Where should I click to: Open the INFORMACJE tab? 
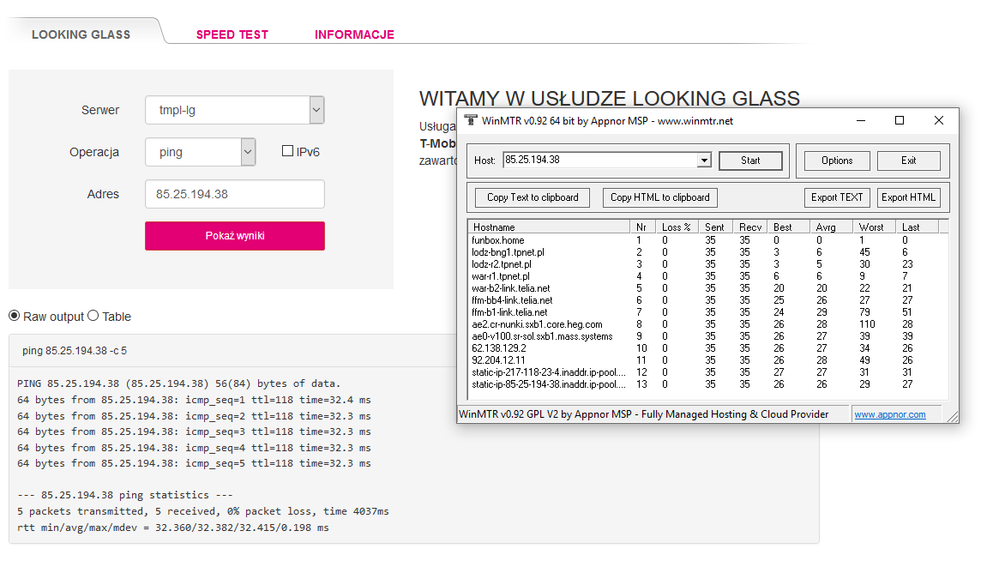[x=354, y=34]
